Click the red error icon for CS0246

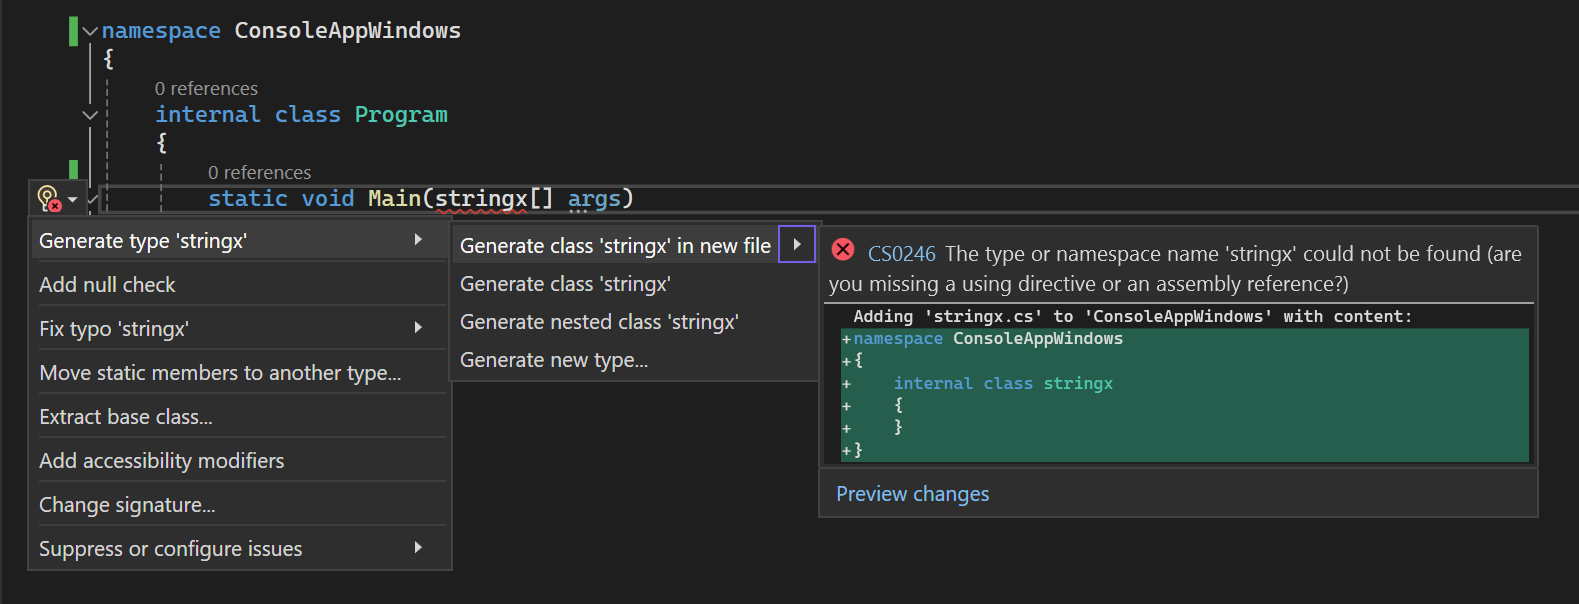[843, 250]
